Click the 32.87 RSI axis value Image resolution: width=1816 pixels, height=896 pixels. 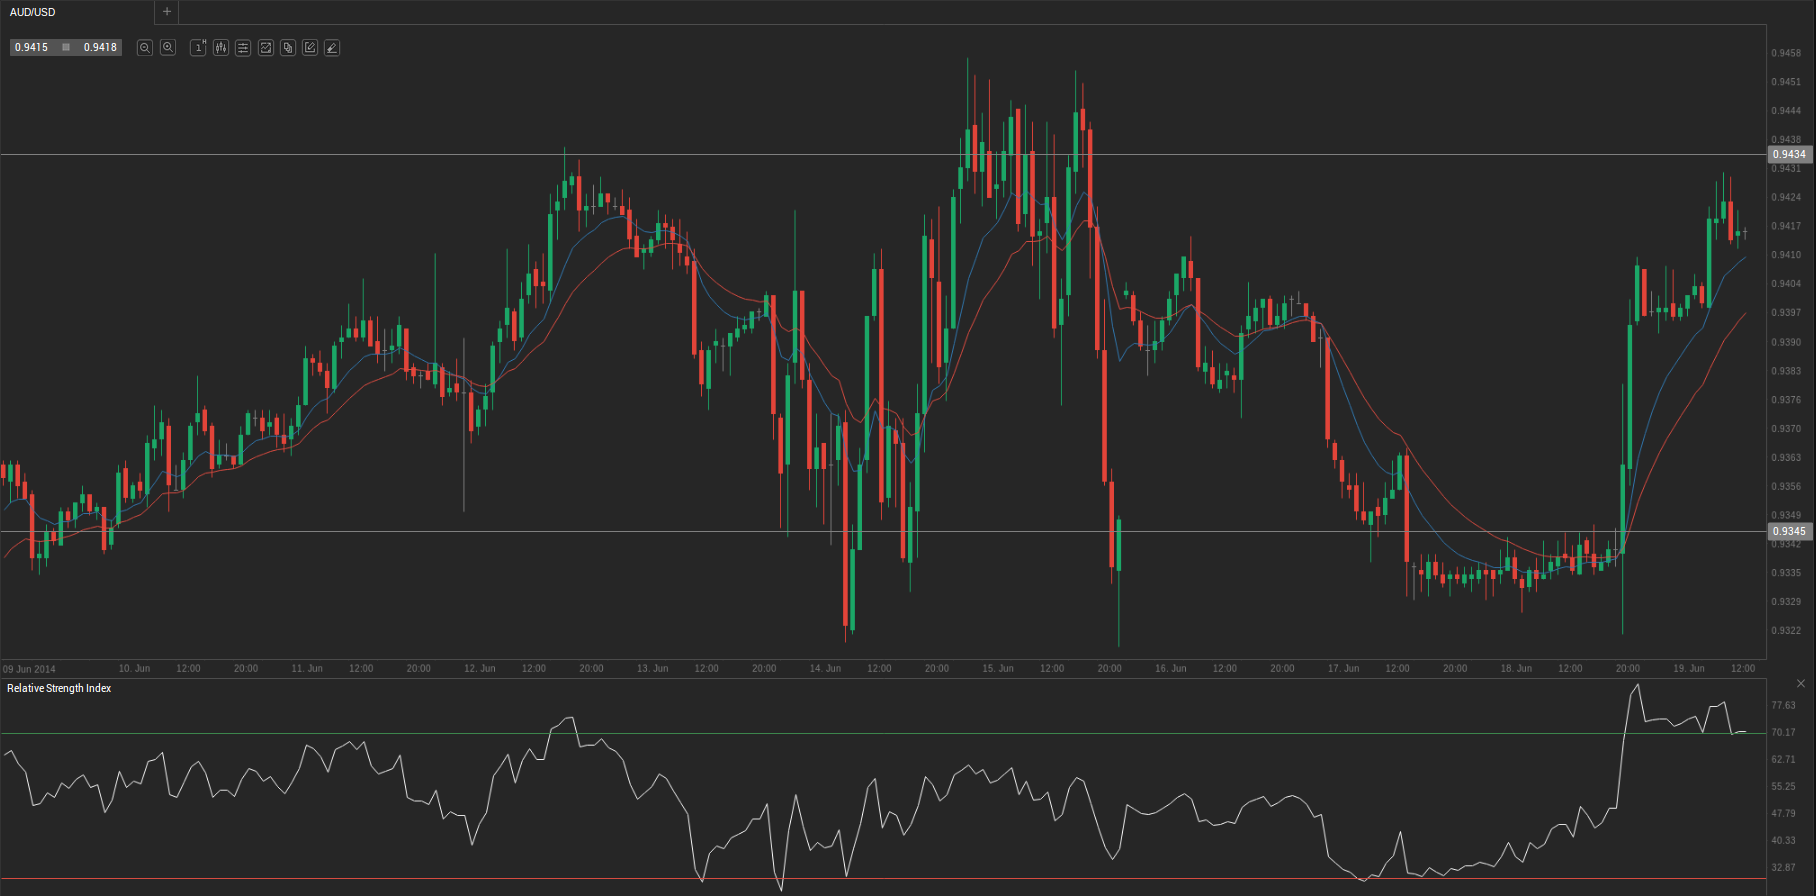tap(1783, 867)
